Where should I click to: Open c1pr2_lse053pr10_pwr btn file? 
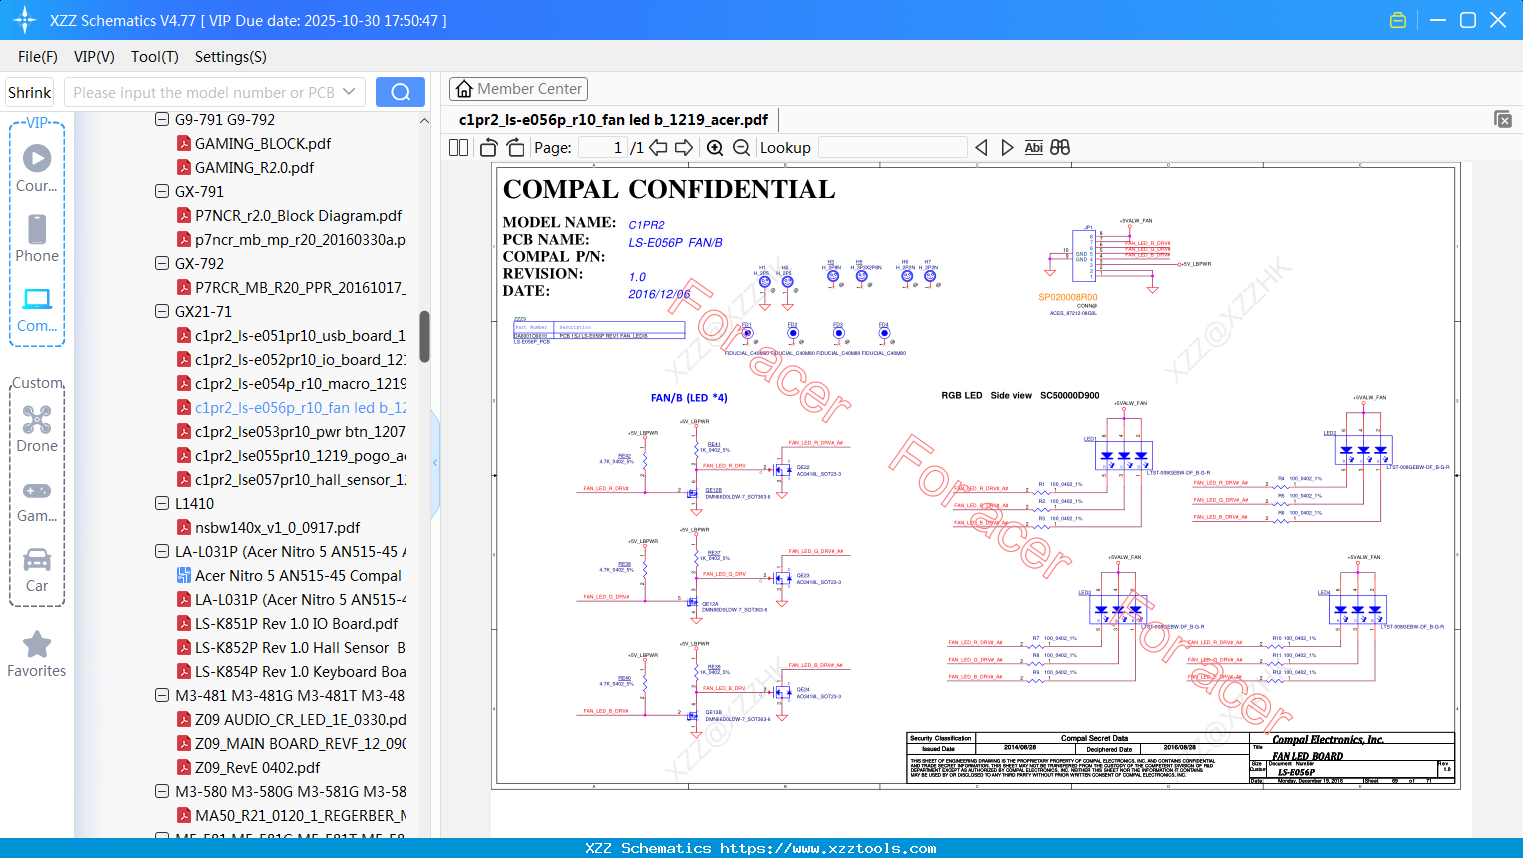[291, 431]
